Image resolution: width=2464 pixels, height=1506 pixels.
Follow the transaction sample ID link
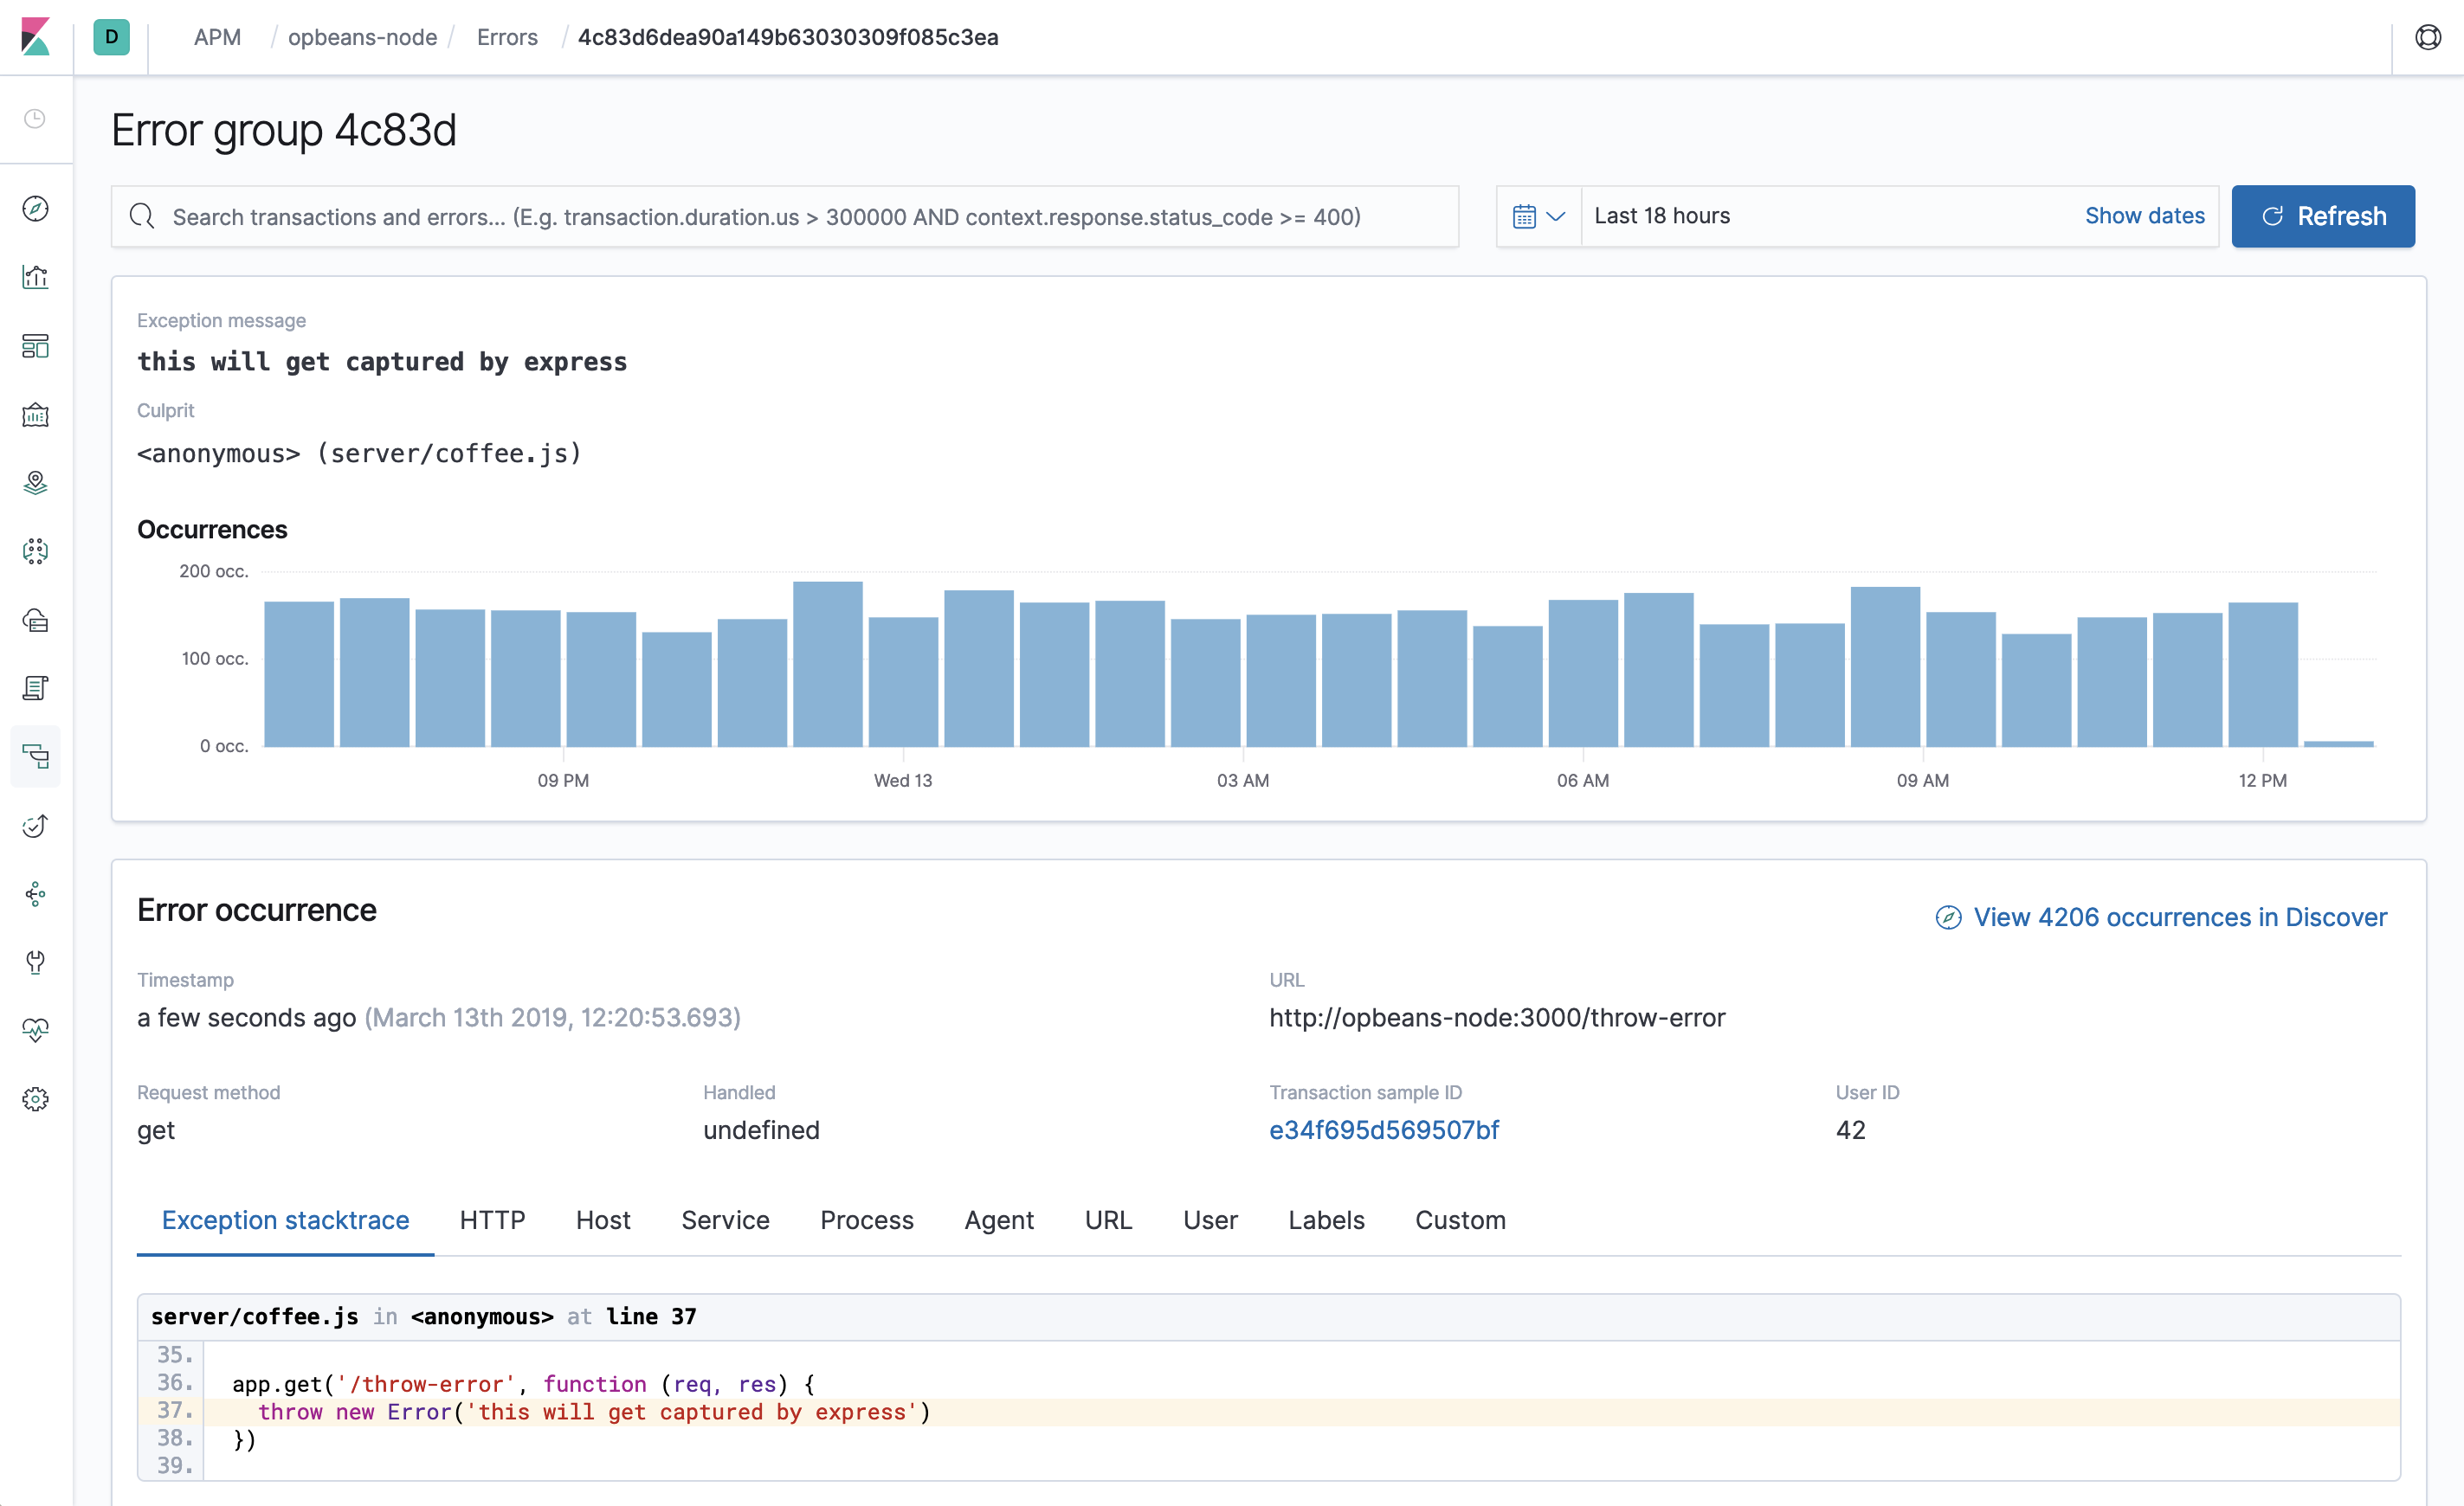point(1384,1130)
